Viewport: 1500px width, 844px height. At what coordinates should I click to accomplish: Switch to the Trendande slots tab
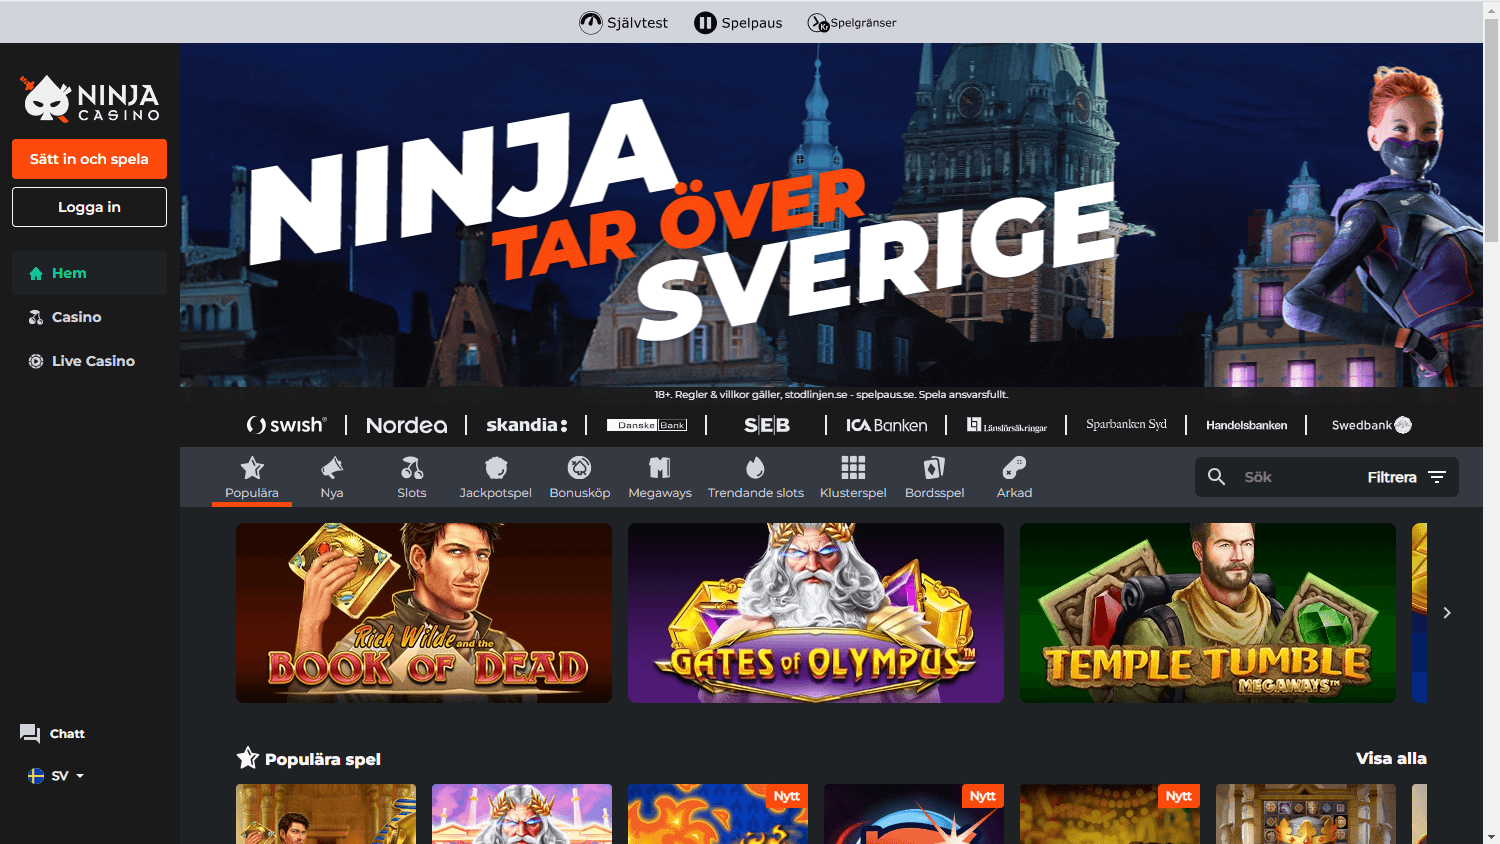point(756,477)
